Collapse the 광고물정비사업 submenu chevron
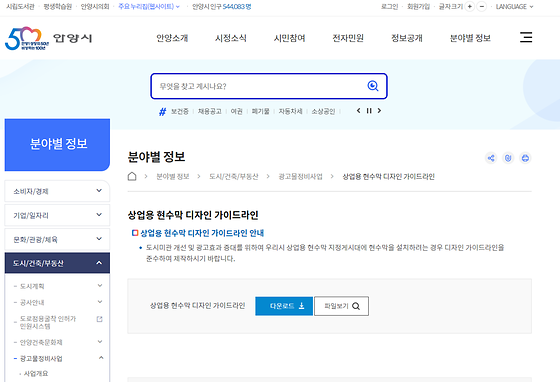This screenshot has width=560, height=382. [x=101, y=358]
